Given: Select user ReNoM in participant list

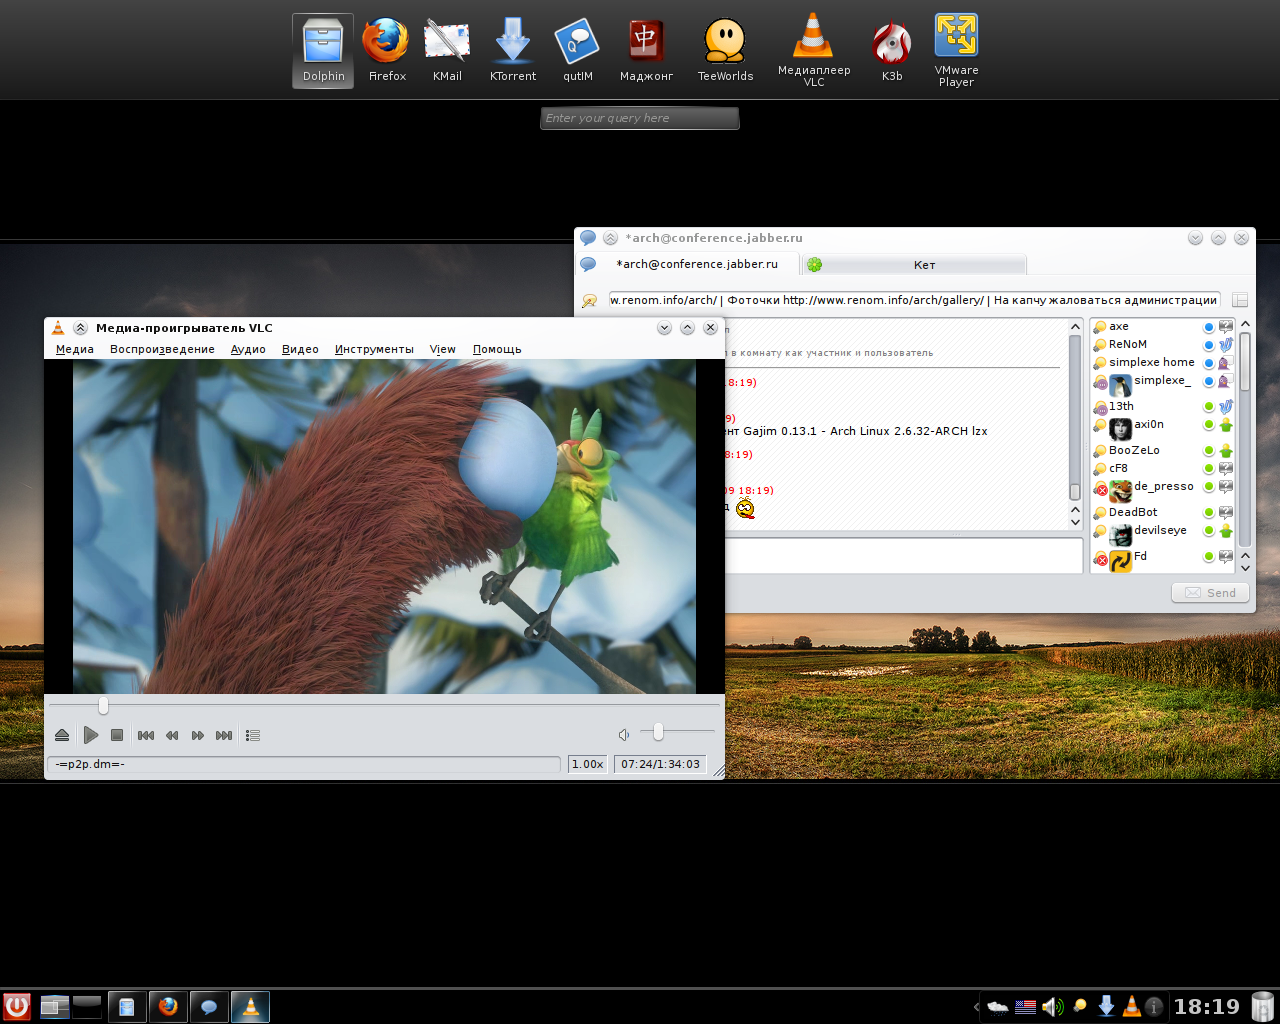Looking at the screenshot, I should coord(1163,345).
